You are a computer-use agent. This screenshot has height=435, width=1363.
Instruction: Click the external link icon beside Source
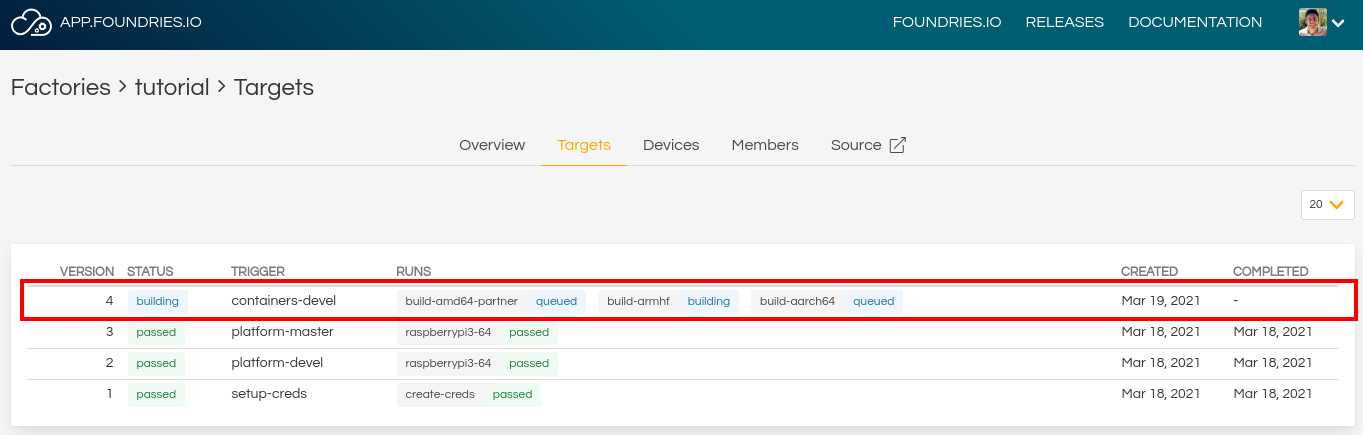pyautogui.click(x=898, y=145)
